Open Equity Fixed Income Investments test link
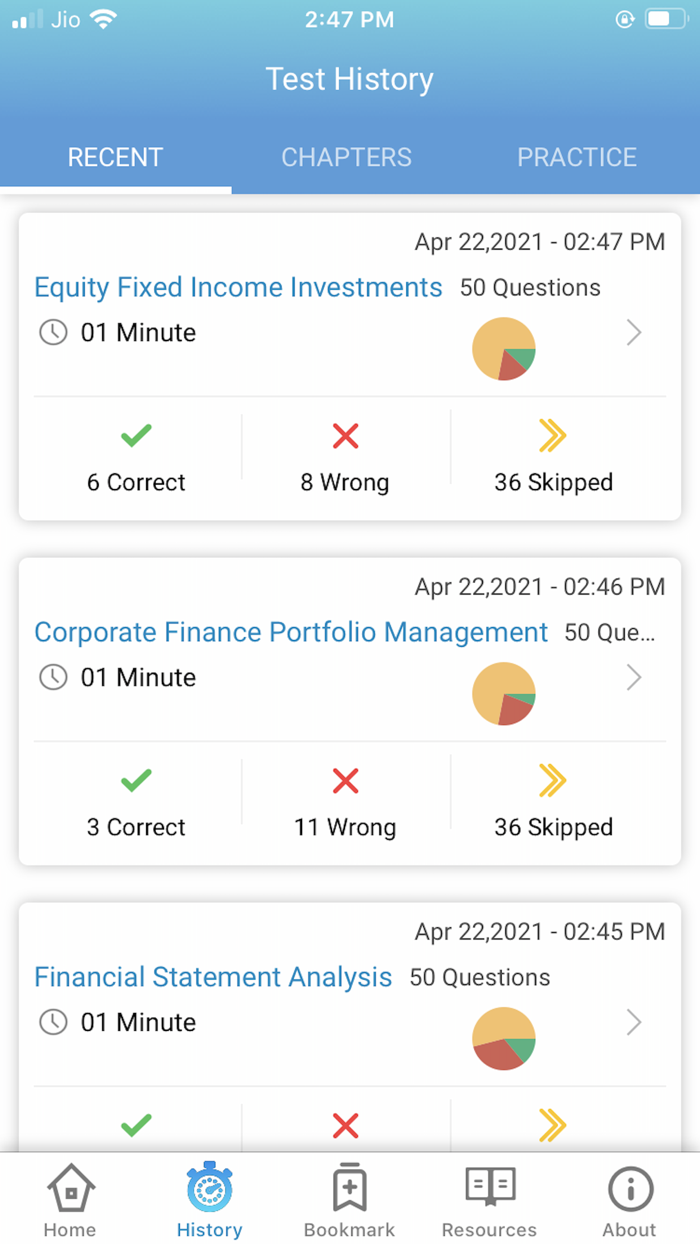This screenshot has width=700, height=1244. tap(238, 288)
